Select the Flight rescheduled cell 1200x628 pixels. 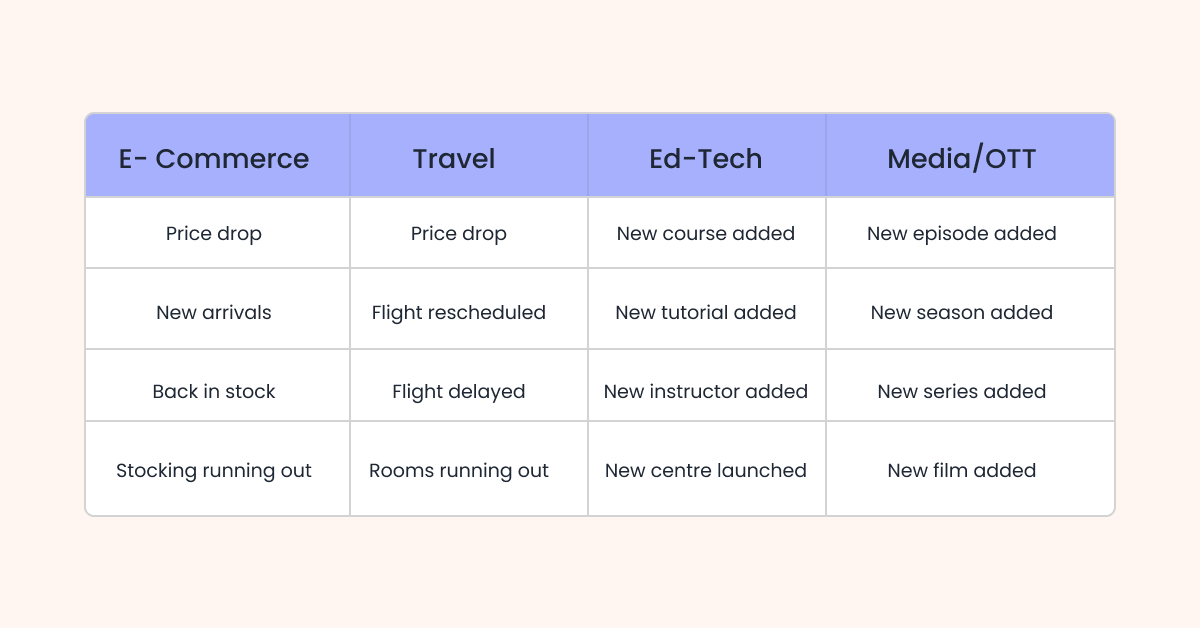pyautogui.click(x=459, y=312)
